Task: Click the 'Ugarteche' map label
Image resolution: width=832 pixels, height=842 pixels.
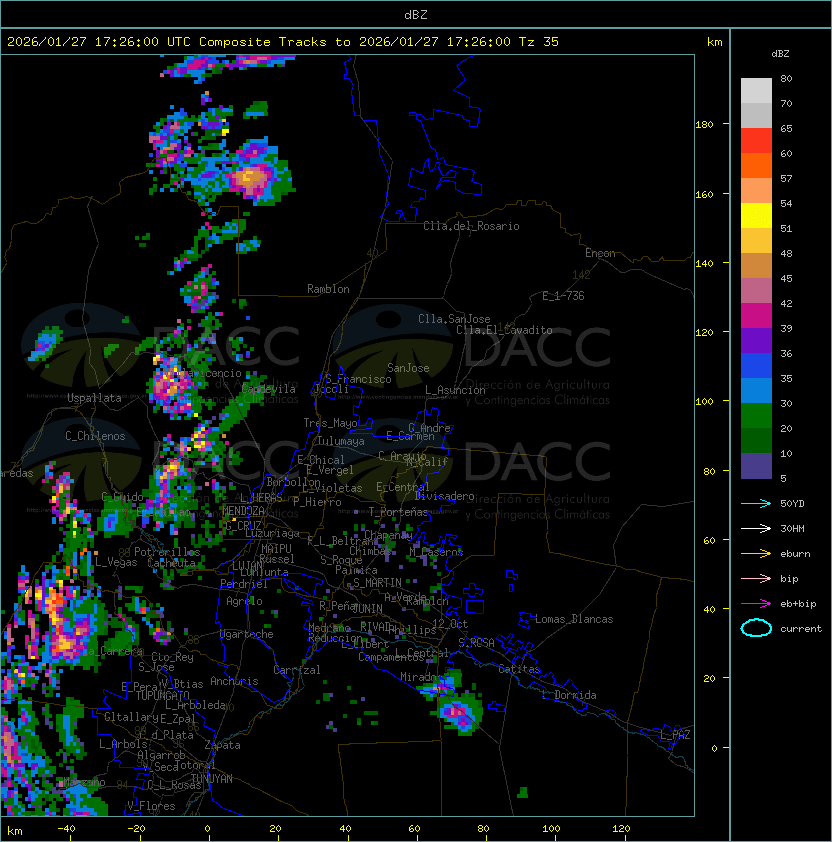Action: point(246,634)
